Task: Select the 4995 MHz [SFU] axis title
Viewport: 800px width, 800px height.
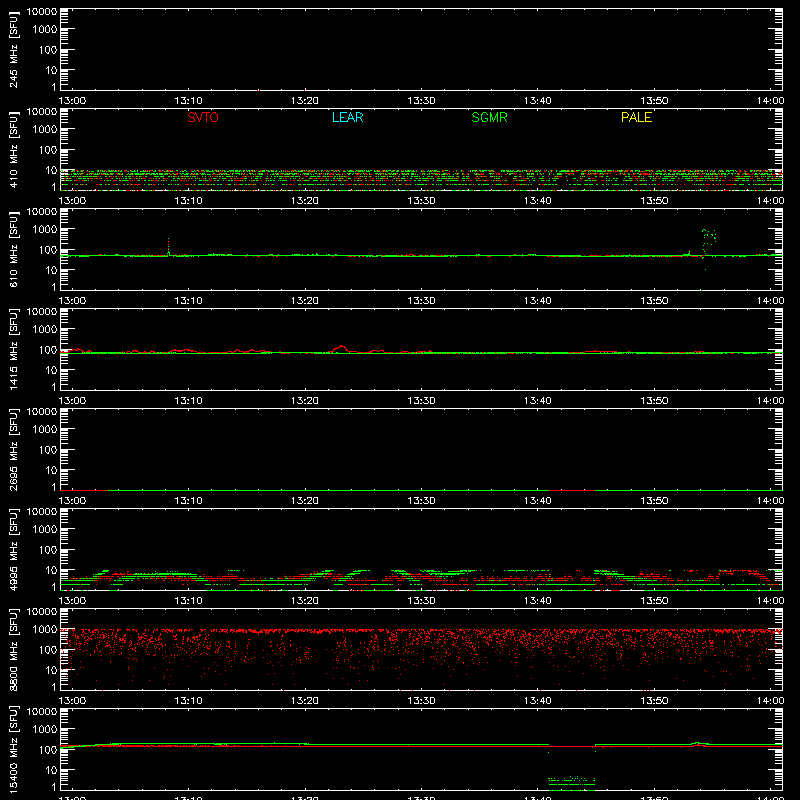Action: pyautogui.click(x=14, y=550)
